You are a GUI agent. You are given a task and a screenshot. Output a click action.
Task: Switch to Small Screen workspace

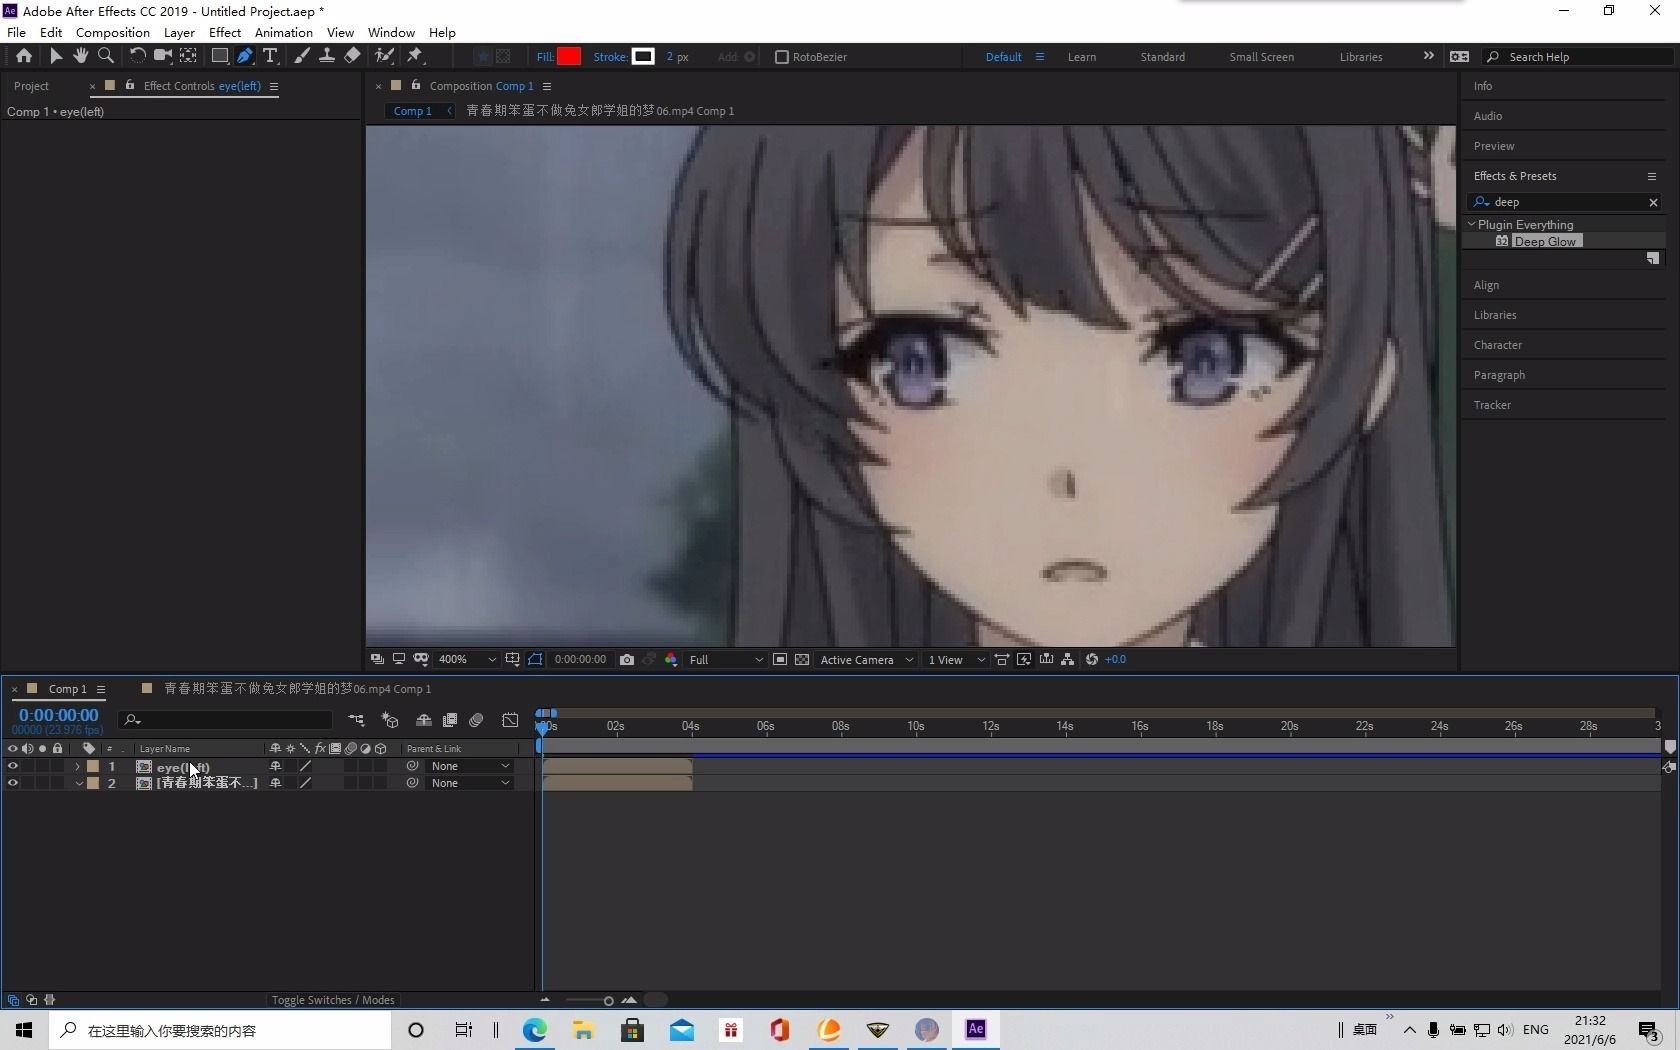(x=1261, y=57)
